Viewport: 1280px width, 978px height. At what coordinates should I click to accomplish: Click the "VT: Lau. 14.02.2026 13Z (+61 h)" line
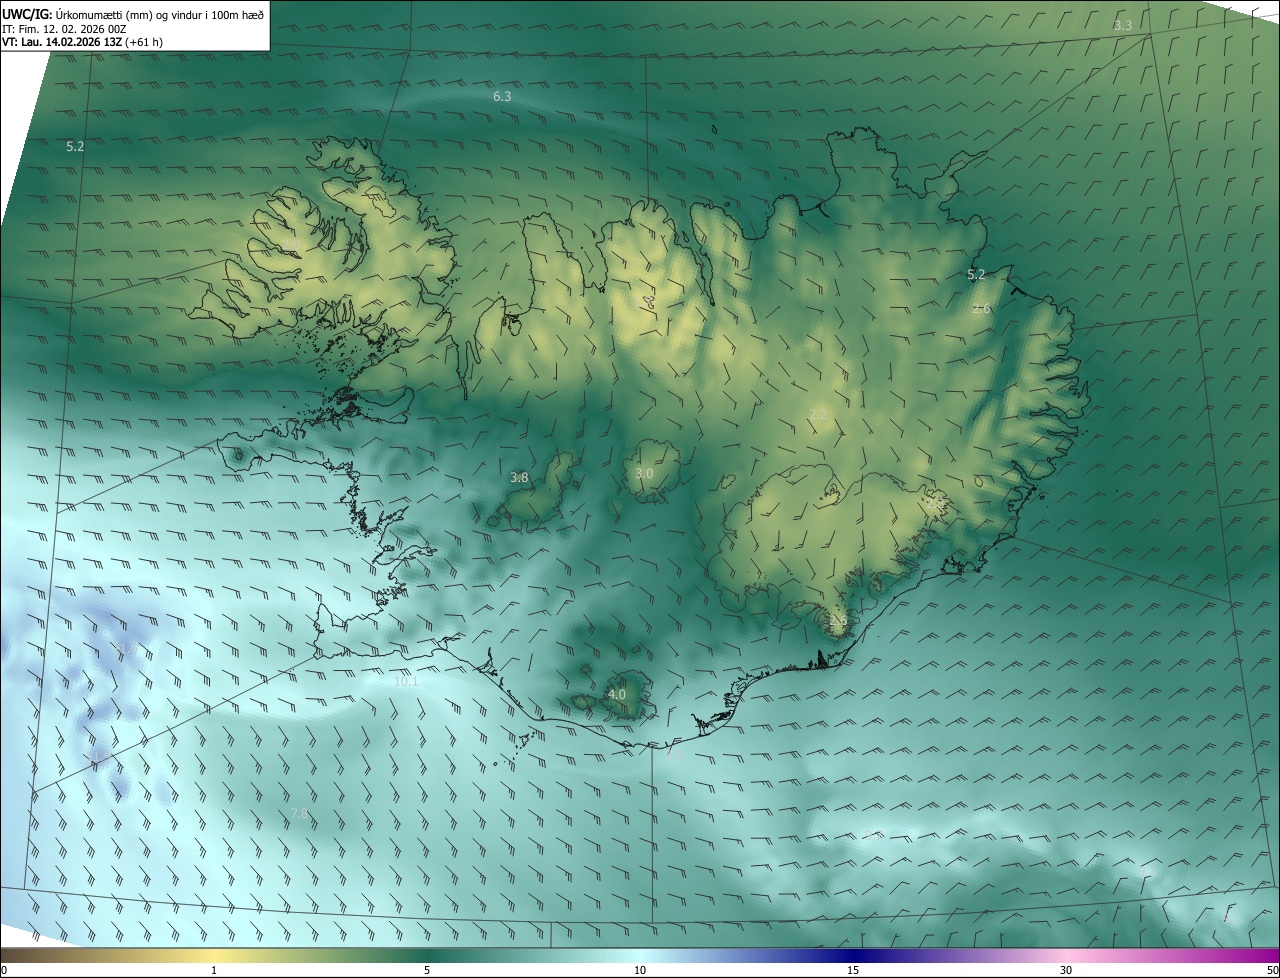(x=84, y=42)
